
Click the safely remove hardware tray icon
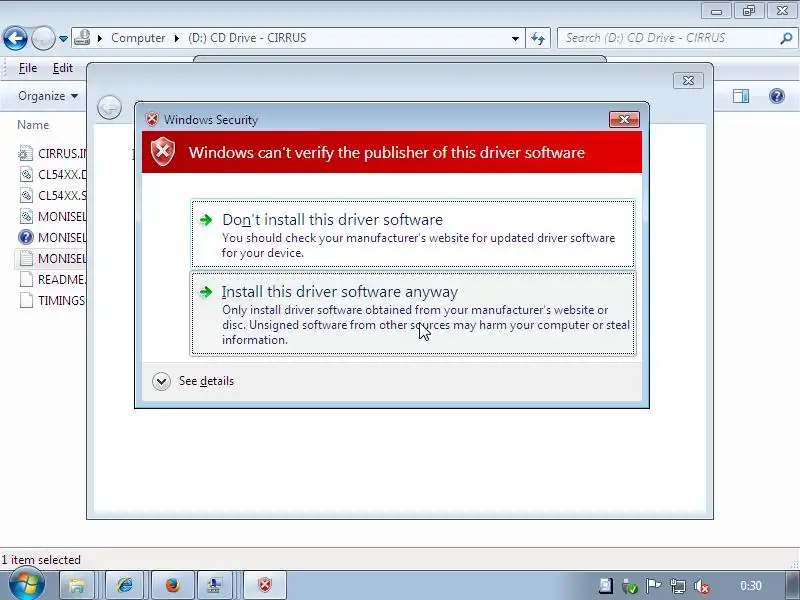pyautogui.click(x=630, y=586)
